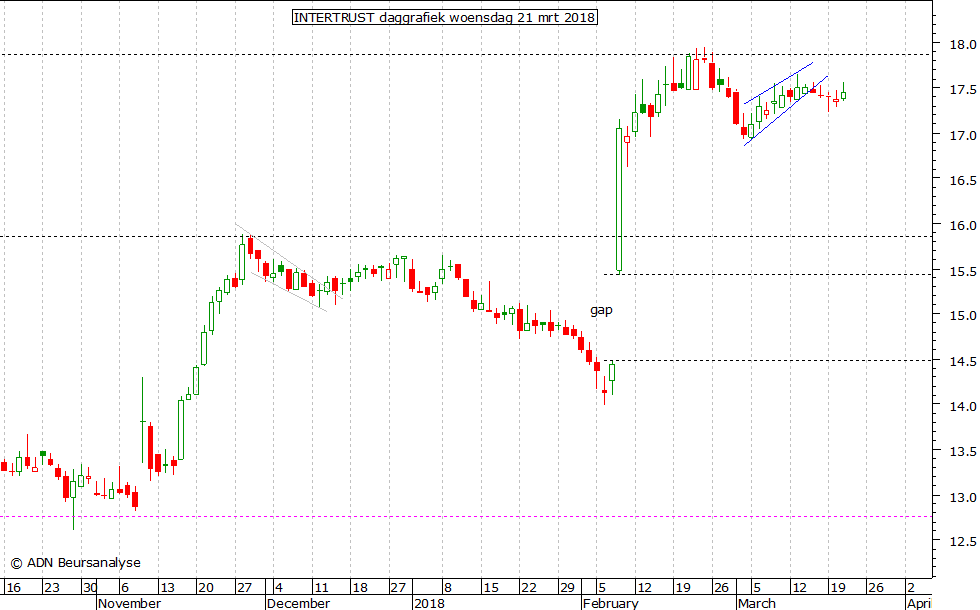This screenshot has width=980, height=610.
Task: Select the 17.0 price axis label
Action: click(x=962, y=135)
